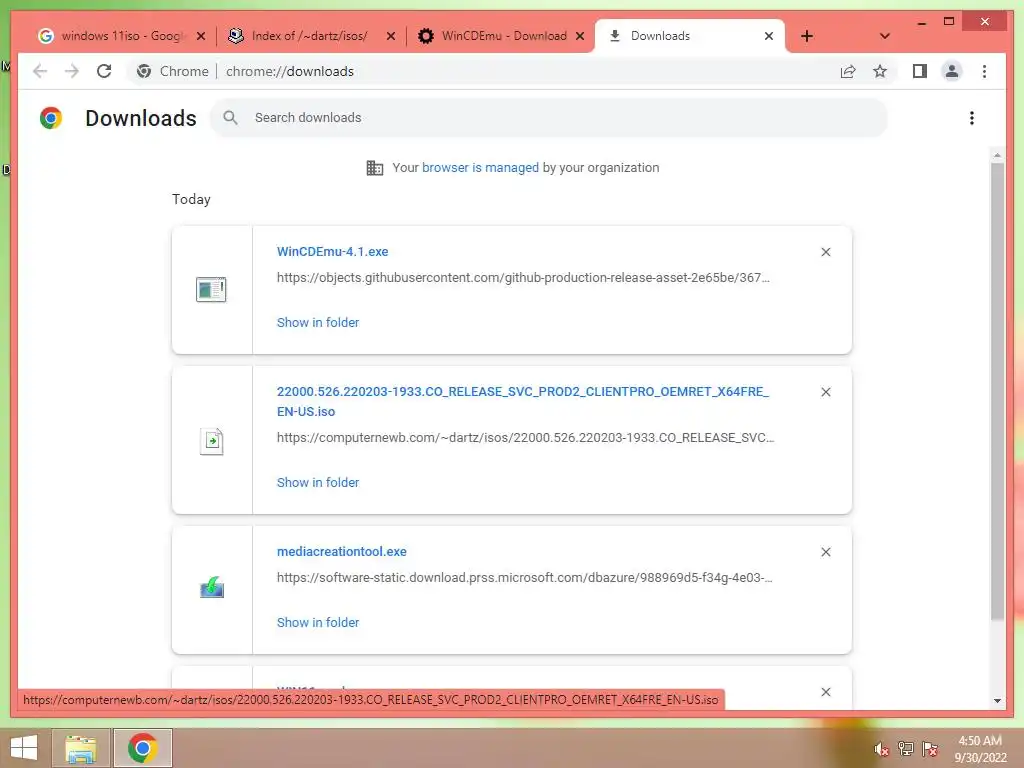1024x768 pixels.
Task: Expand the tab search chevron
Action: pyautogui.click(x=884, y=36)
